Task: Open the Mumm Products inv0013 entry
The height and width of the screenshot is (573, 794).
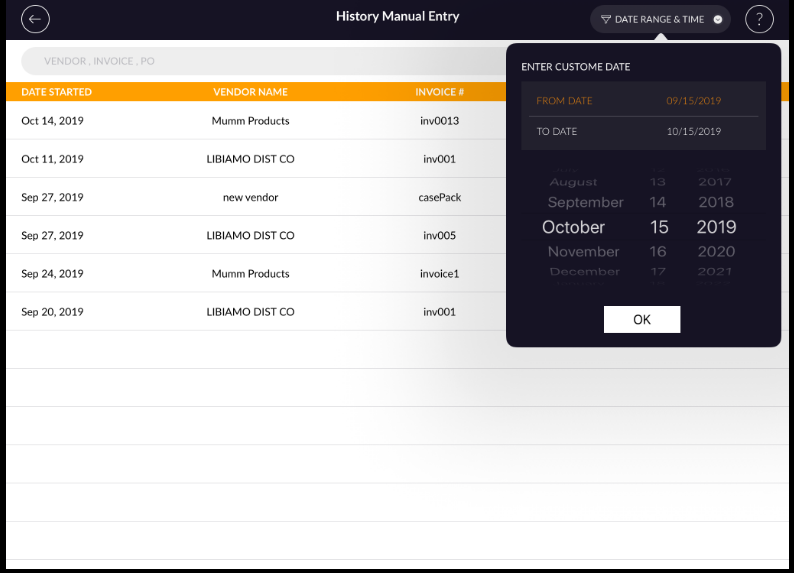Action: [250, 121]
